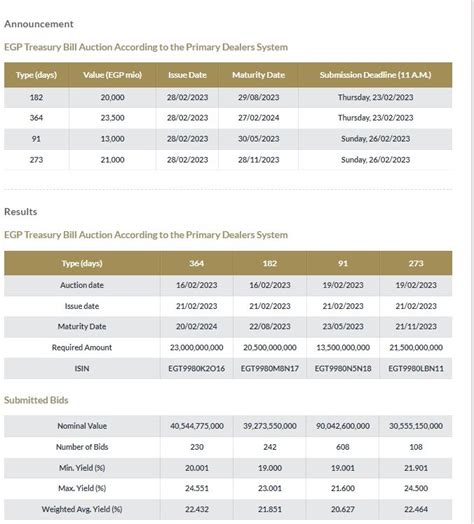The width and height of the screenshot is (474, 524).
Task: Click the Submission Deadline (11 A.M.) column header
Action: (x=375, y=75)
